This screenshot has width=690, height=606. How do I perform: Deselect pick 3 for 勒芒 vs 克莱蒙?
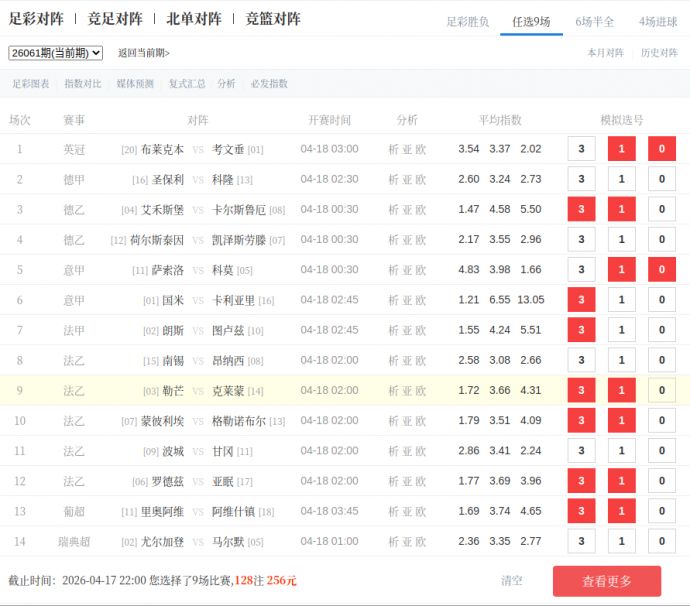pos(581,391)
